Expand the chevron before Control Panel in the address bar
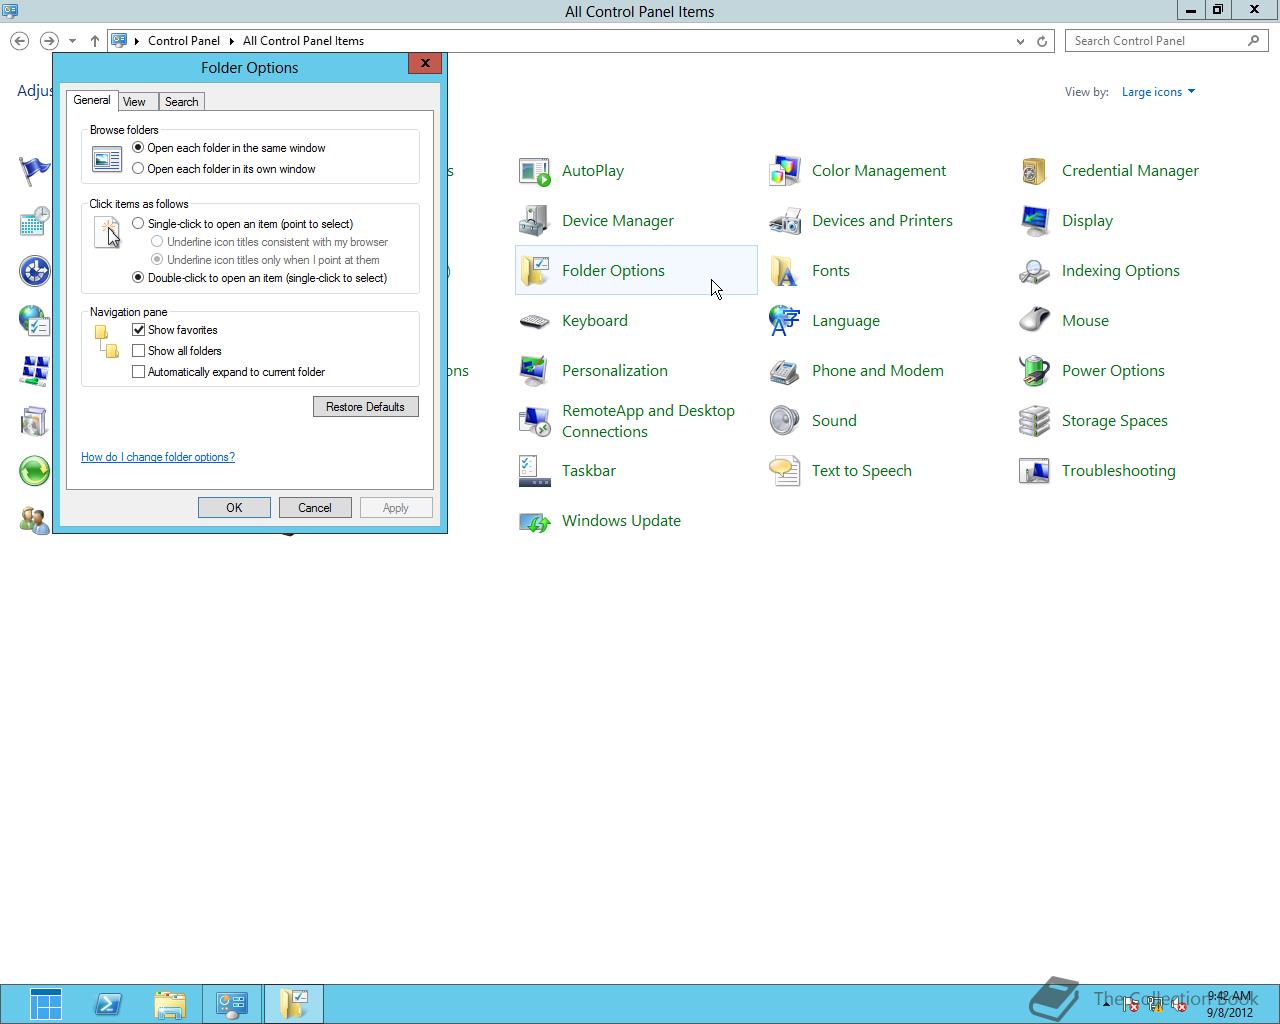1280x1024 pixels. point(137,41)
